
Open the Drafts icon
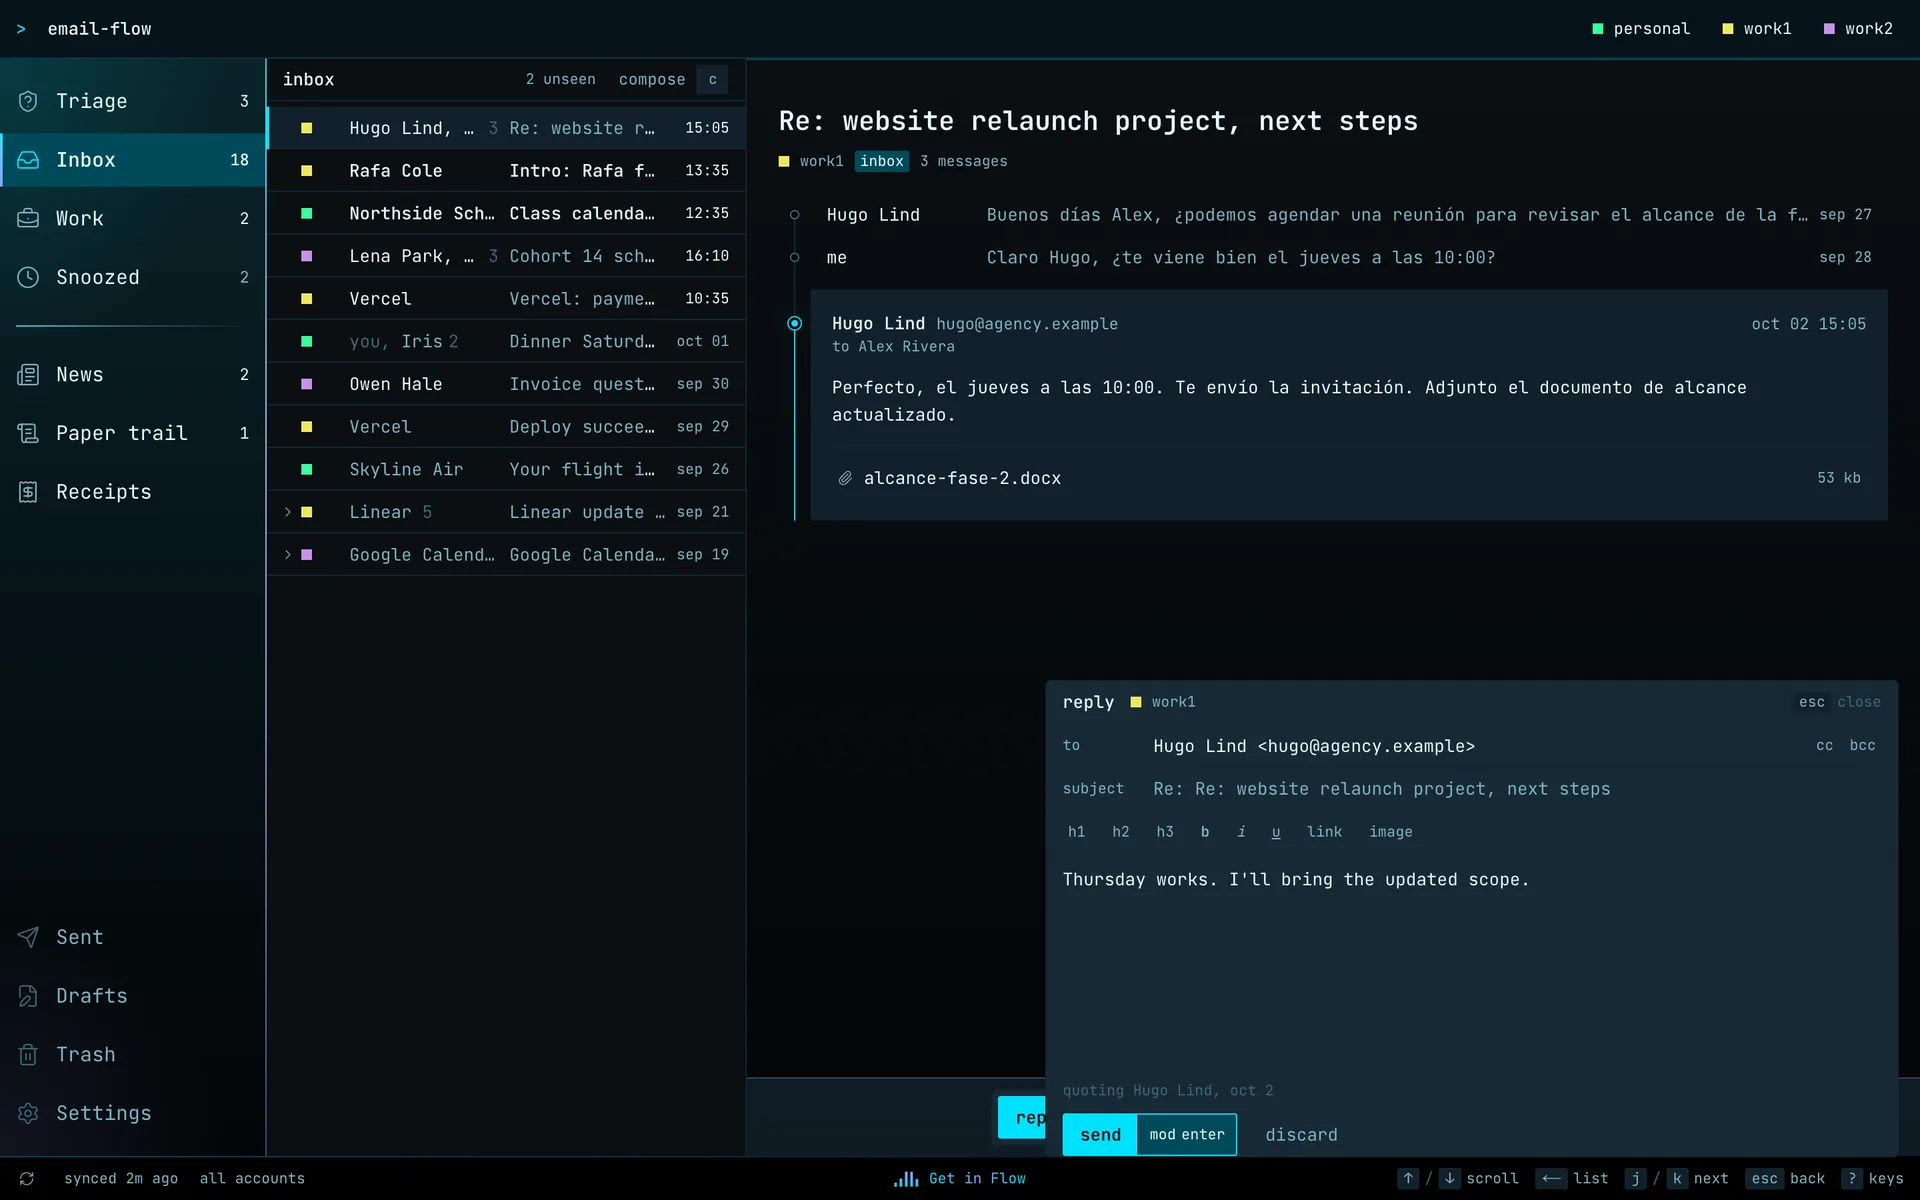tap(28, 996)
